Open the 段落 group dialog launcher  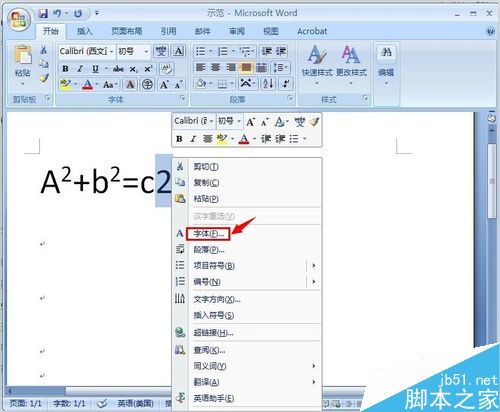click(290, 98)
